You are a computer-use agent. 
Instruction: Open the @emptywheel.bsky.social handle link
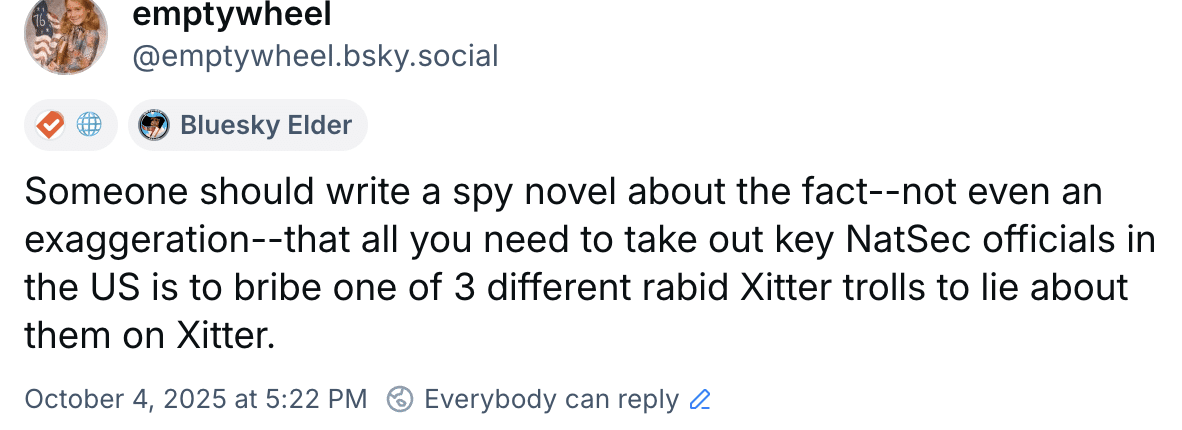[315, 56]
